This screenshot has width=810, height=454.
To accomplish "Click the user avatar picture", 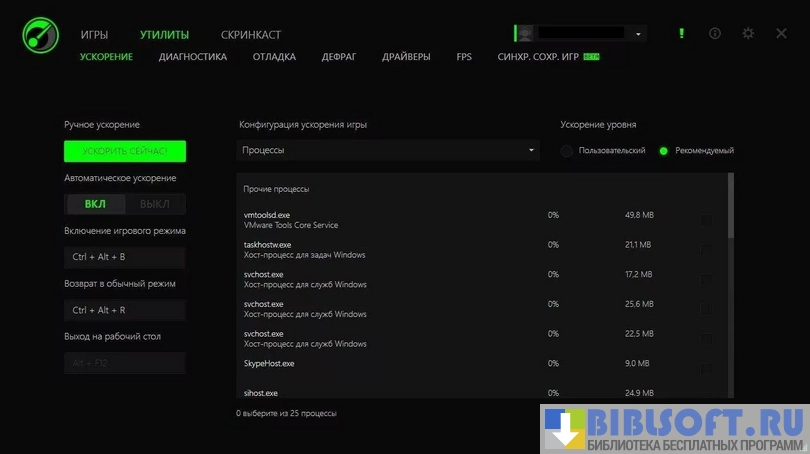I will pos(525,33).
